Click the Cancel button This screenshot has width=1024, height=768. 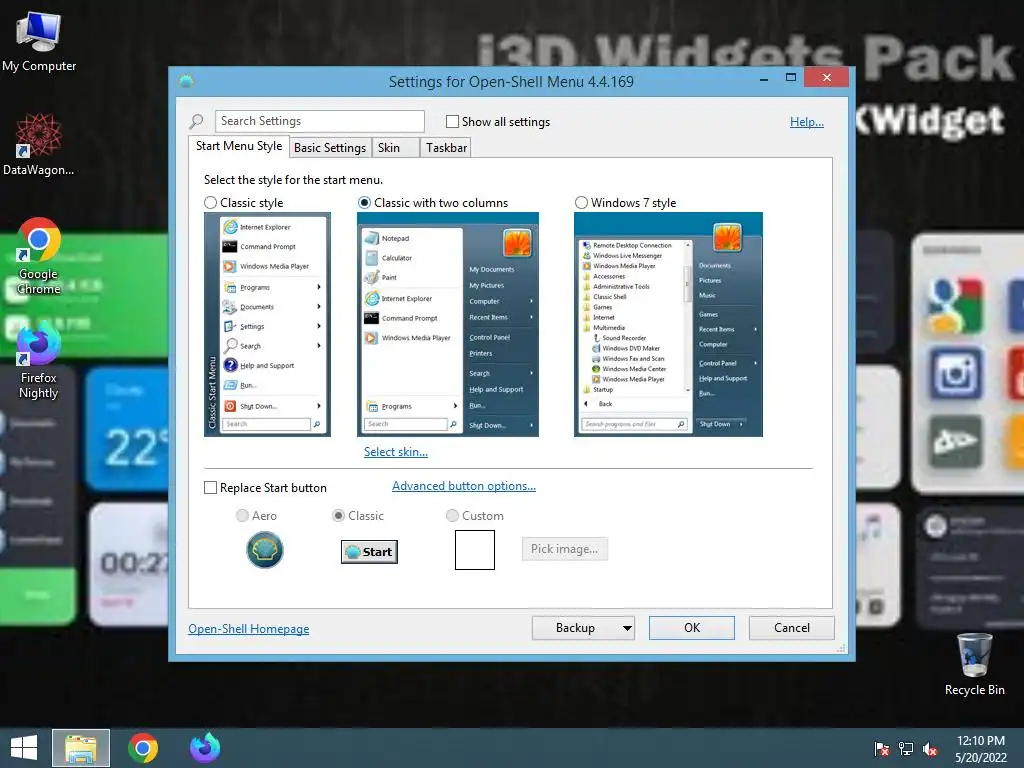[x=792, y=628]
